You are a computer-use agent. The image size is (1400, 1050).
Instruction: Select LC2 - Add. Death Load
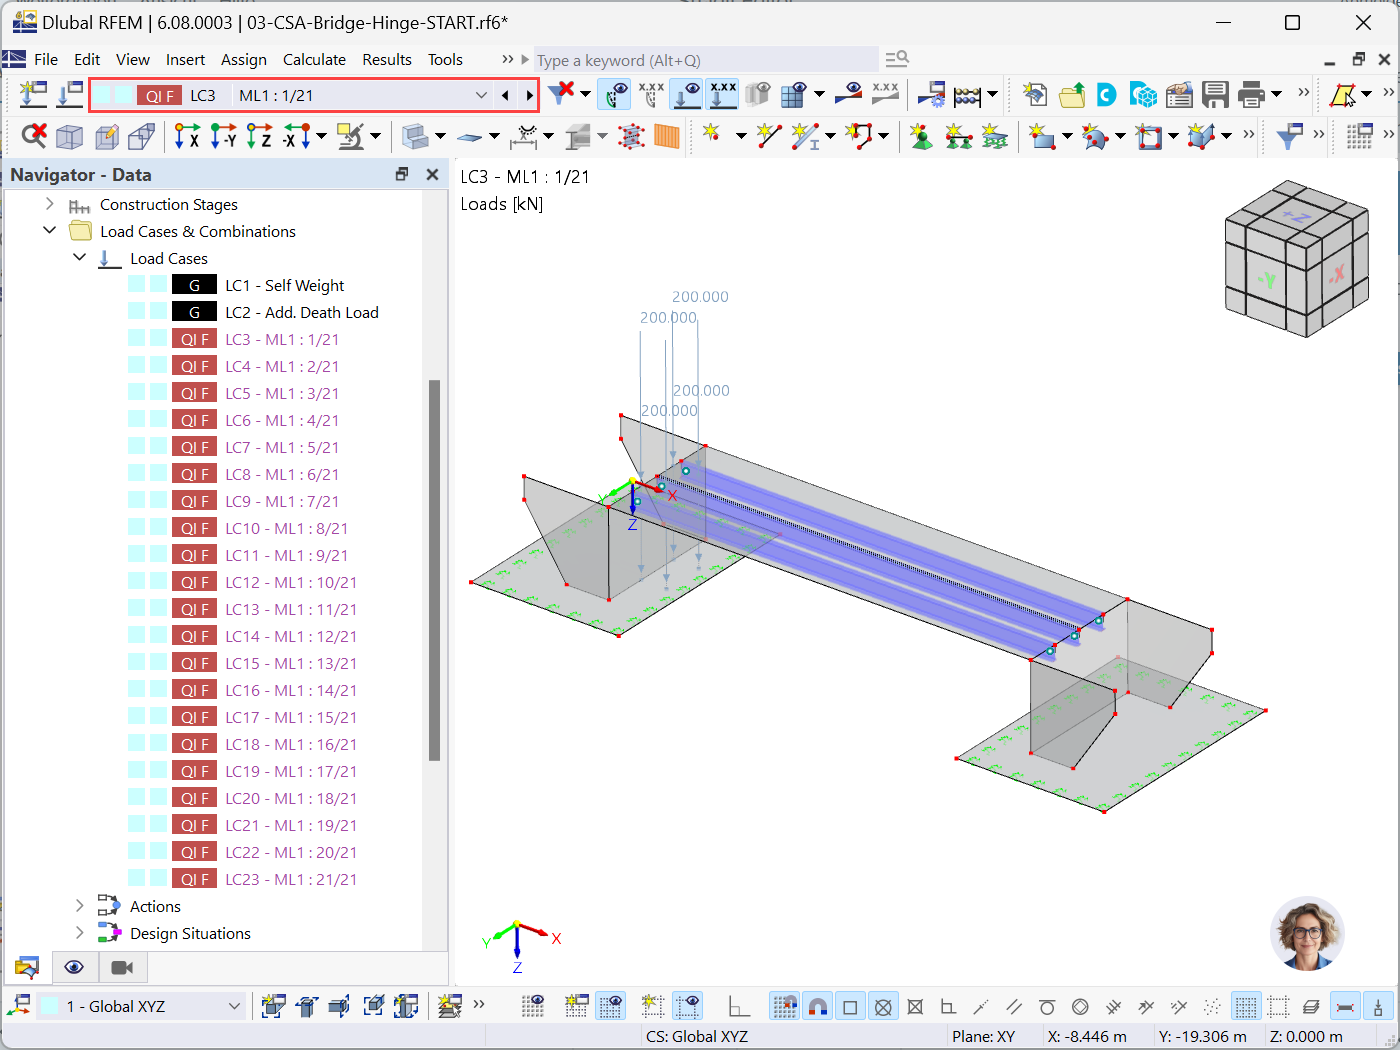(302, 312)
